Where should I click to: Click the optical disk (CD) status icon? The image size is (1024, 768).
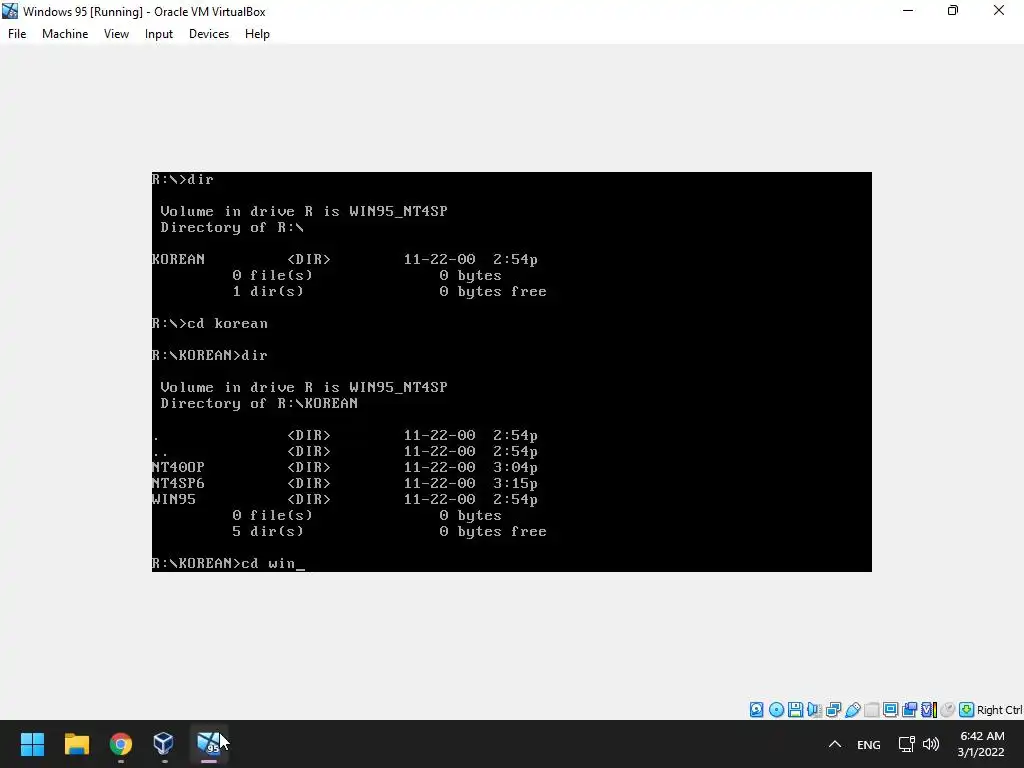(776, 710)
